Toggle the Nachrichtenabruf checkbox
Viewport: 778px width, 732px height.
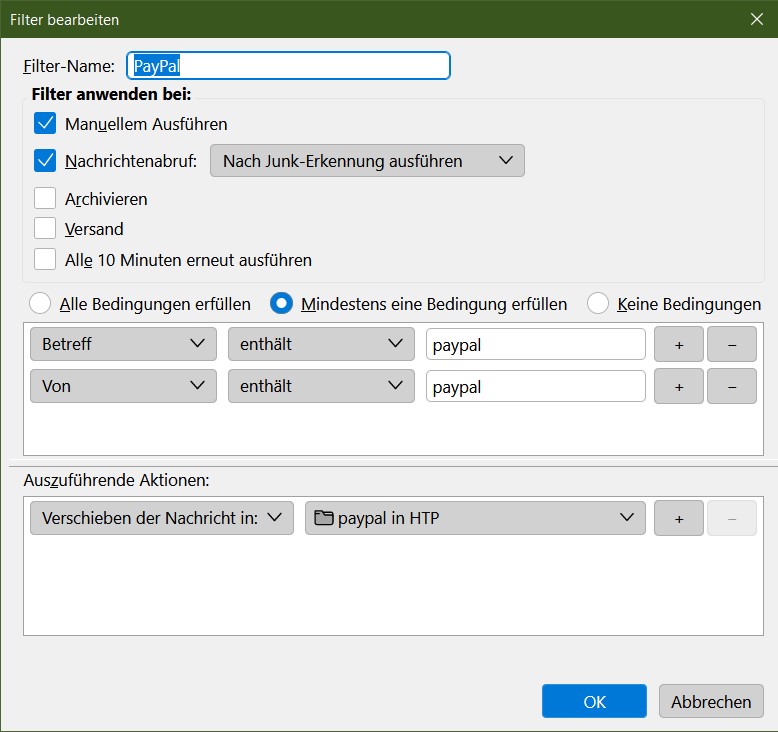click(45, 160)
